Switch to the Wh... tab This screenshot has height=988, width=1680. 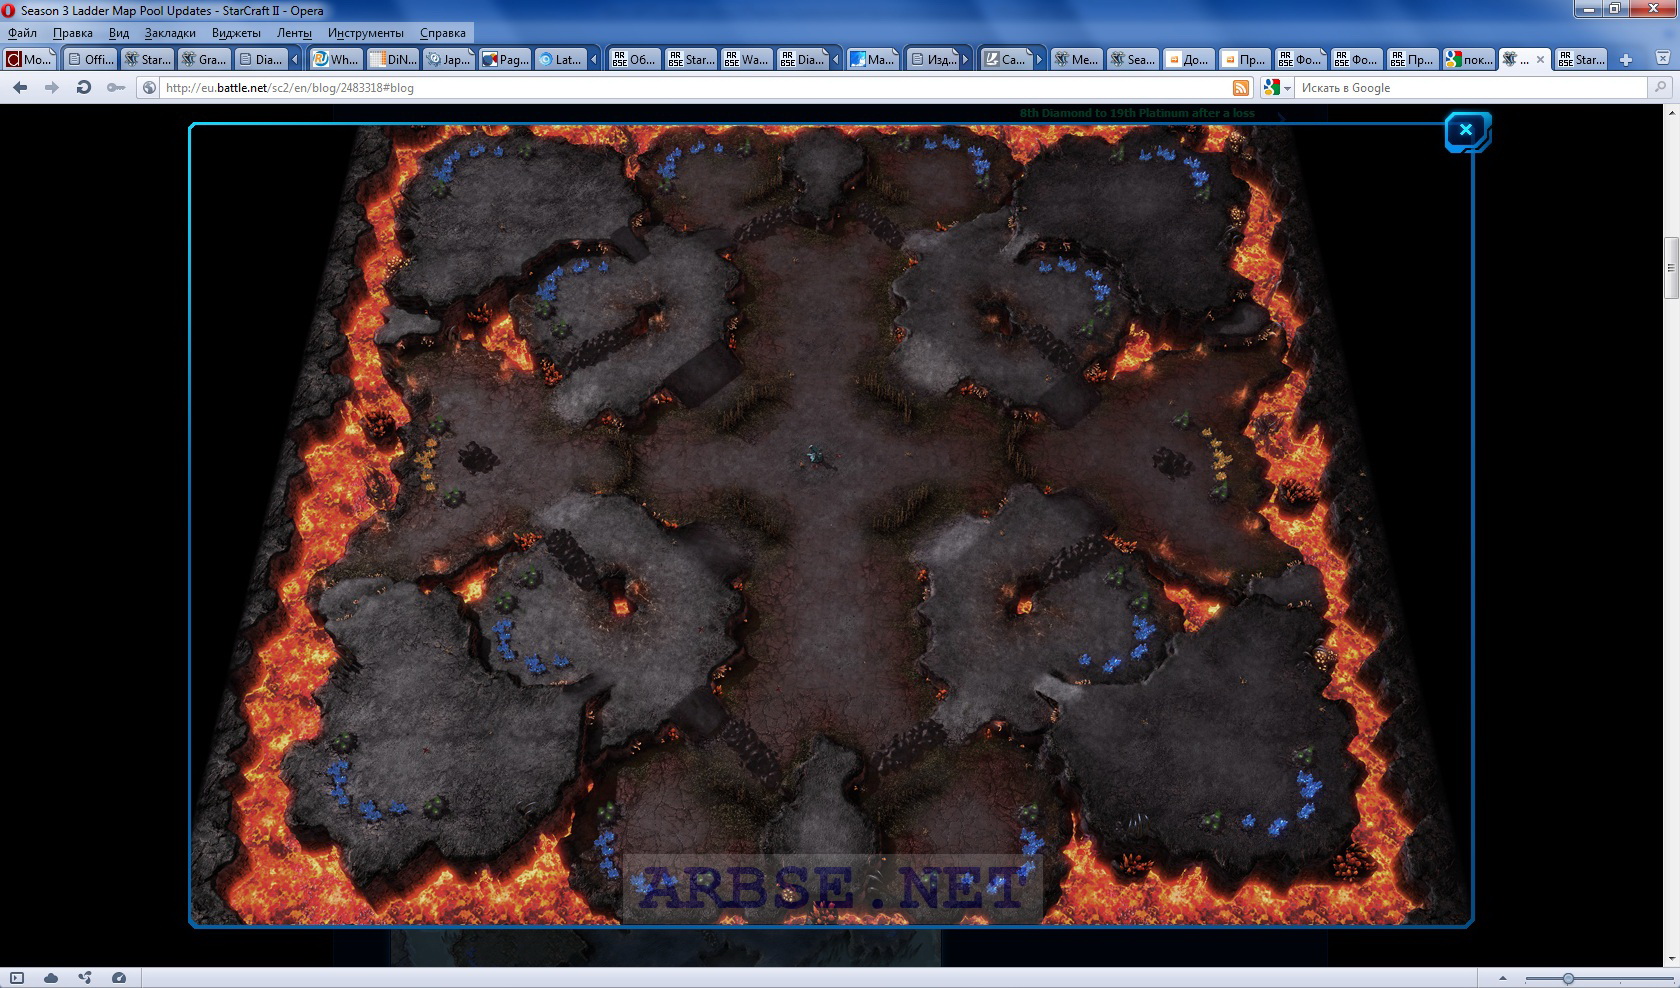coord(335,59)
